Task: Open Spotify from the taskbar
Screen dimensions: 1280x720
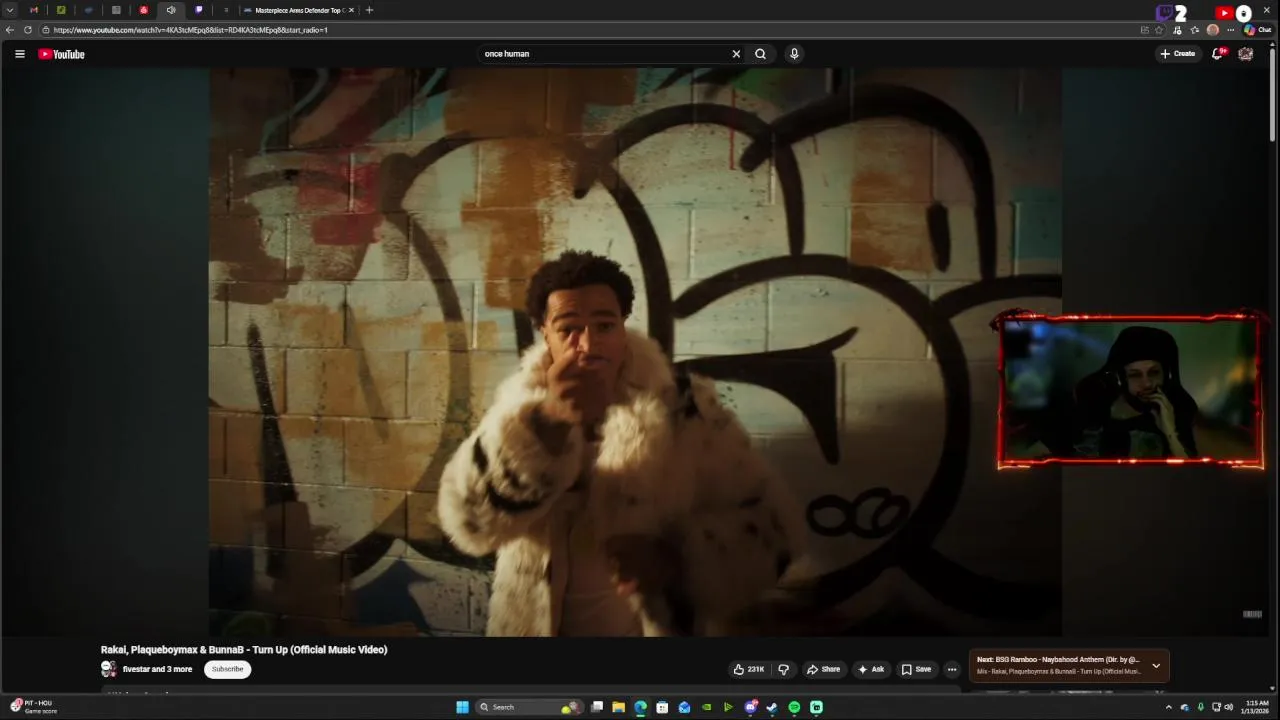Action: coord(794,707)
